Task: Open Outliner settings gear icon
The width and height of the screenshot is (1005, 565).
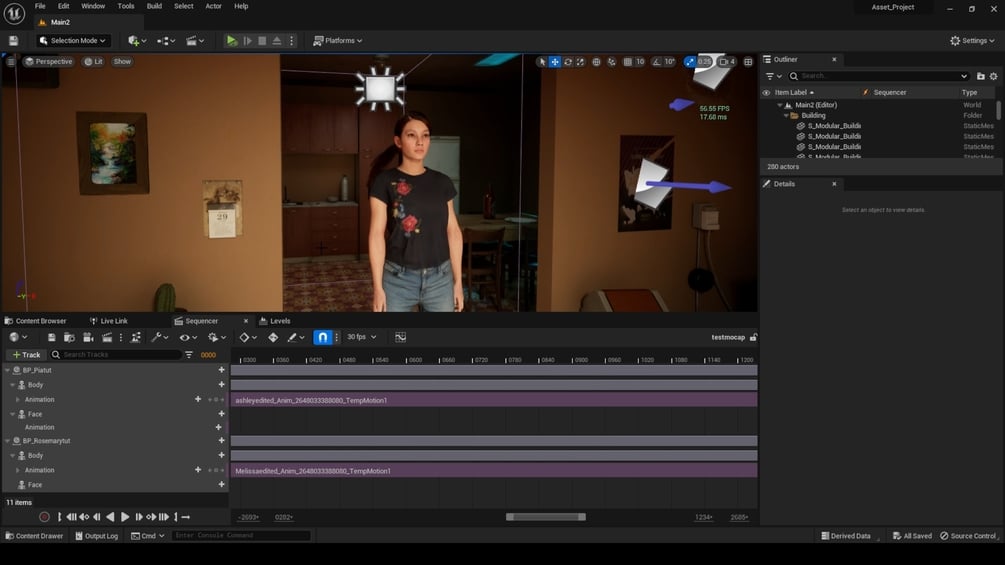Action: (x=993, y=76)
